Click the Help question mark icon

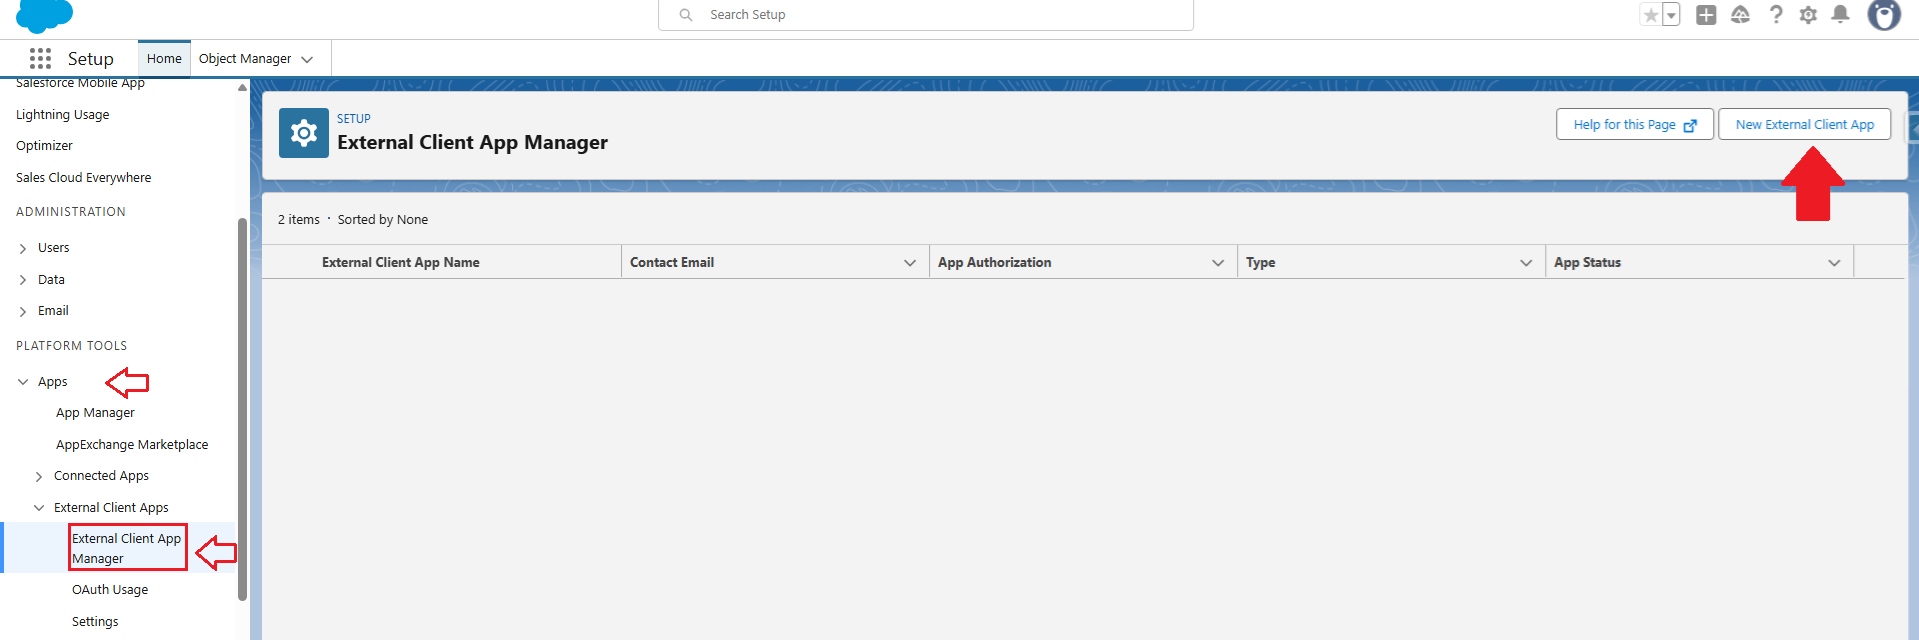pos(1775,15)
